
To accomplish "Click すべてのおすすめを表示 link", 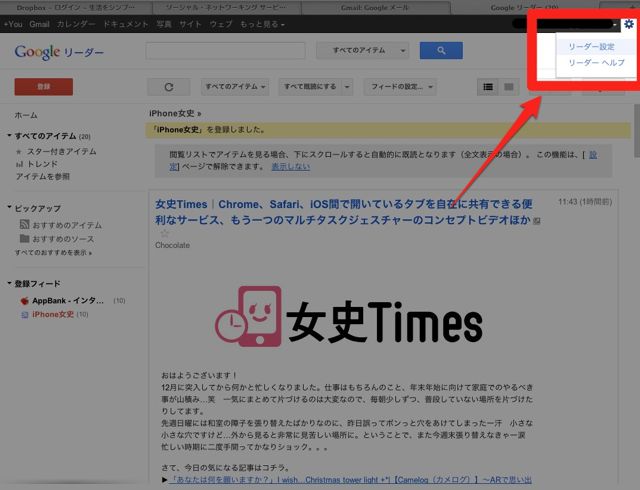I will [53, 253].
